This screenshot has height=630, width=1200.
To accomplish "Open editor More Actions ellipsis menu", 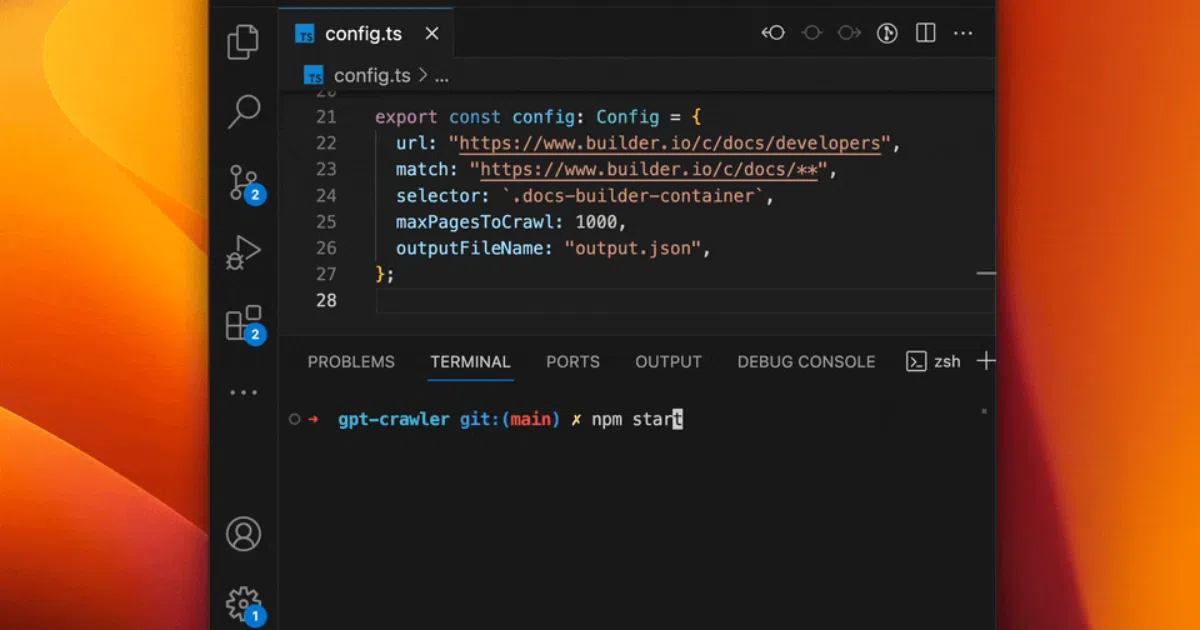I will click(x=963, y=33).
